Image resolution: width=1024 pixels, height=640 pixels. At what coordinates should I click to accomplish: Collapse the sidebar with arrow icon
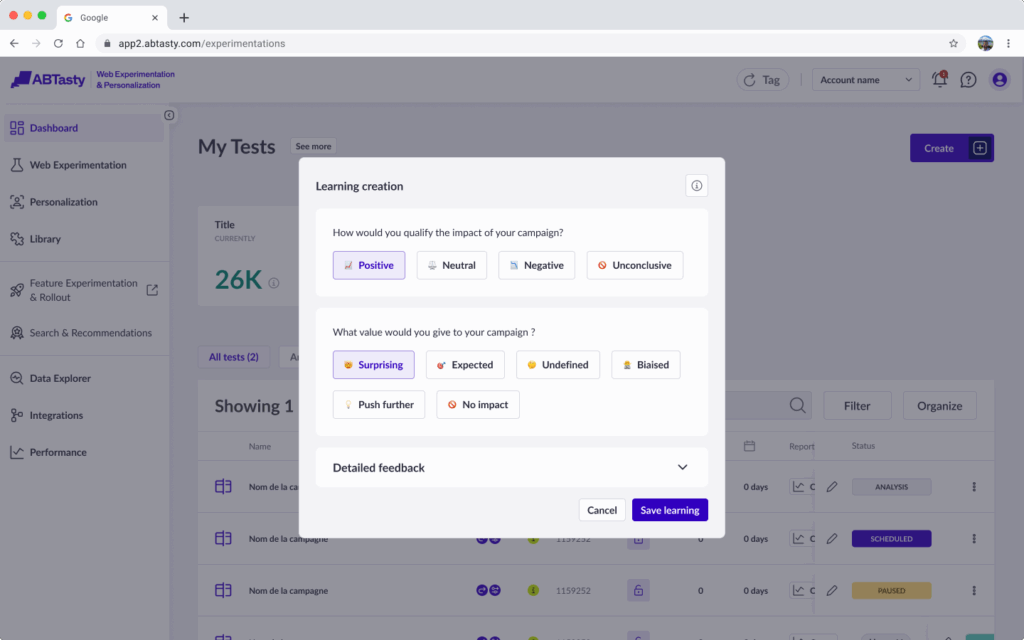(169, 115)
